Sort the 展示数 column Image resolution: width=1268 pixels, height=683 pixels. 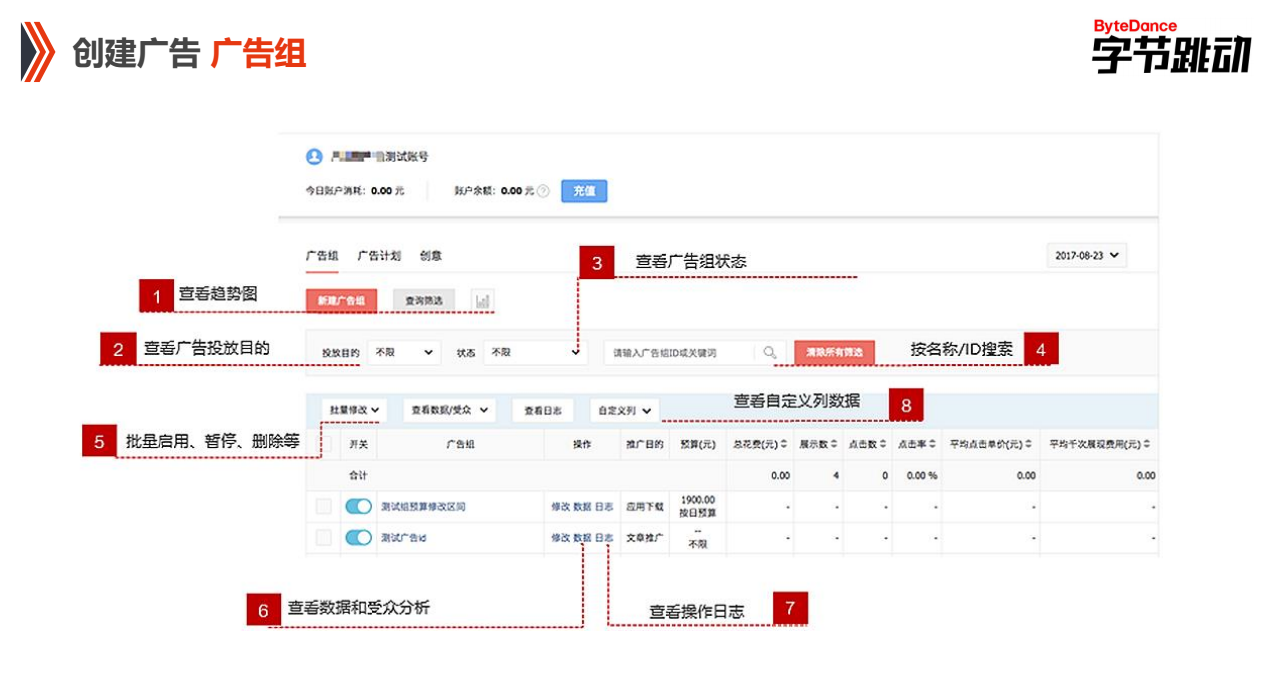pyautogui.click(x=835, y=444)
